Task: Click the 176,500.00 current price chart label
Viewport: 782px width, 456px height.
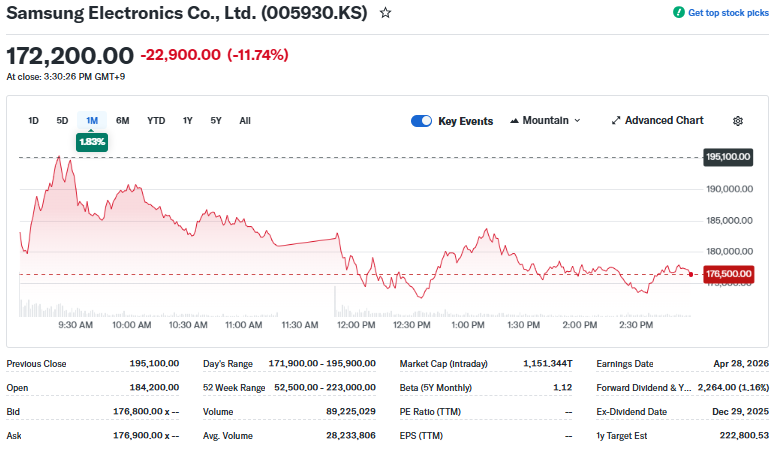Action: click(728, 274)
